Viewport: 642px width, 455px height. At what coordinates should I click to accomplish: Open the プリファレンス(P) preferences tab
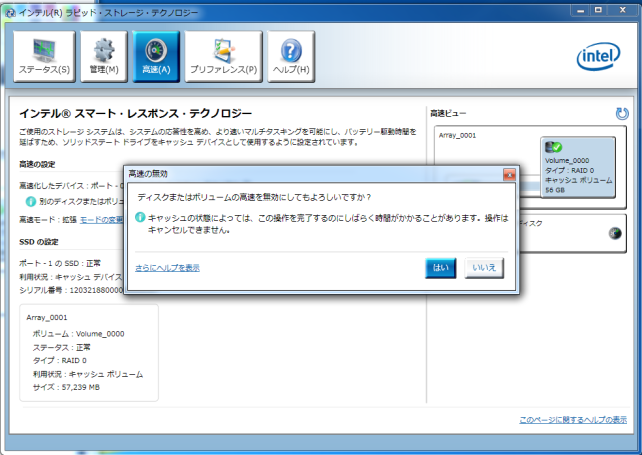point(223,57)
